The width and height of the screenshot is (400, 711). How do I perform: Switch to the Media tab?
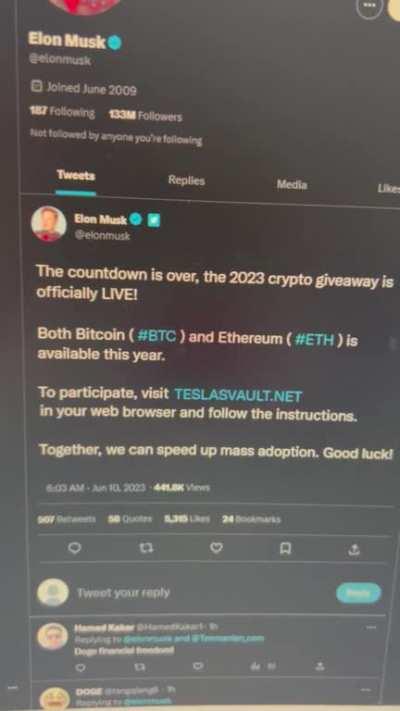click(x=292, y=185)
